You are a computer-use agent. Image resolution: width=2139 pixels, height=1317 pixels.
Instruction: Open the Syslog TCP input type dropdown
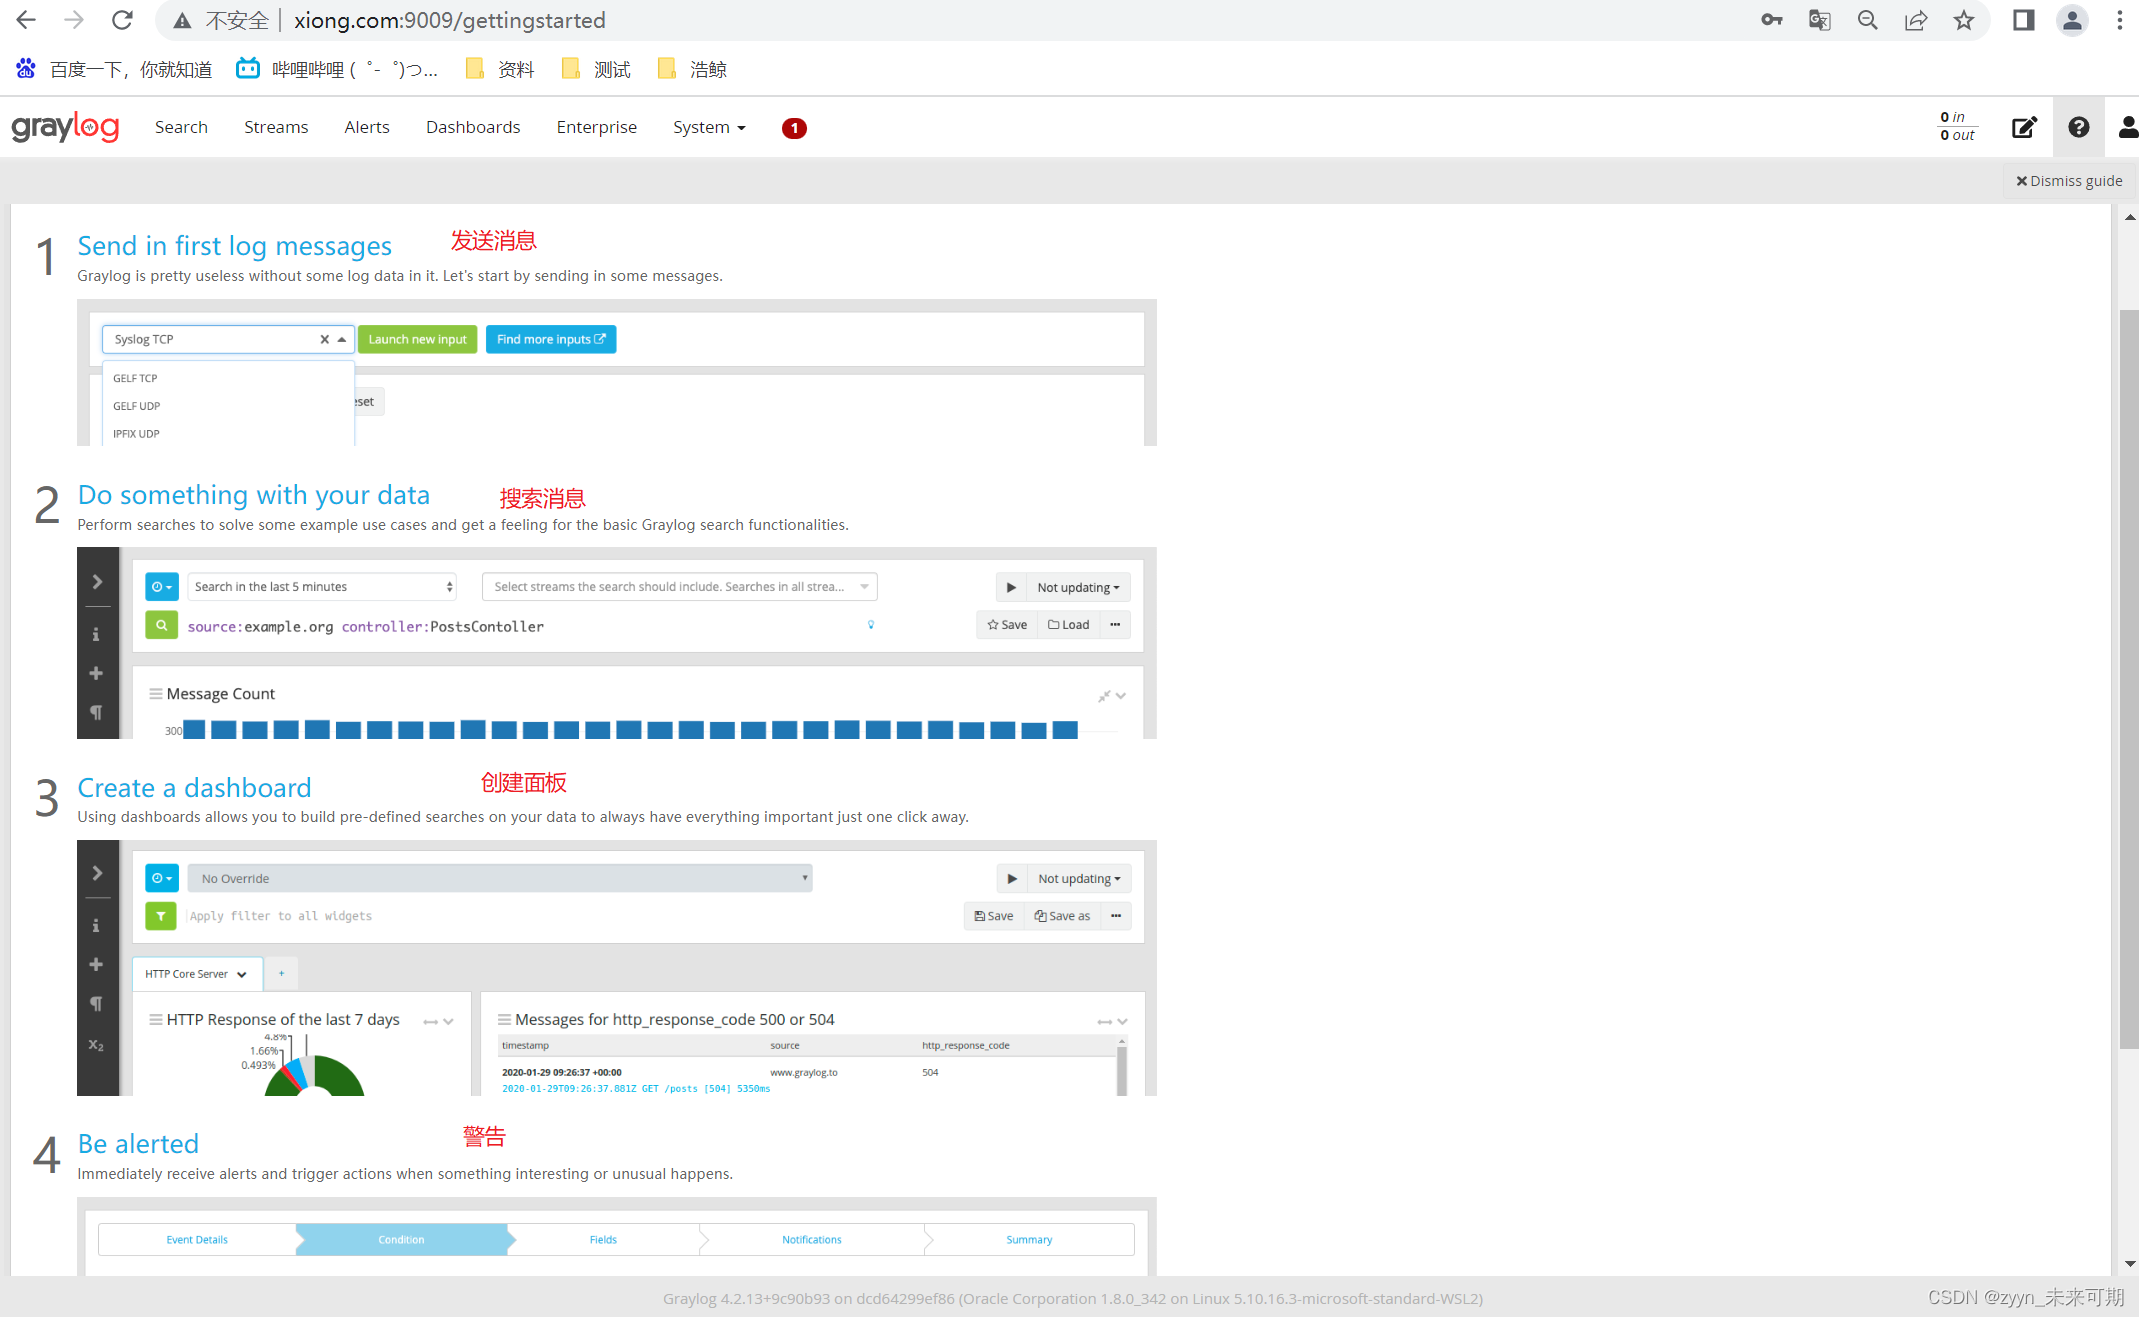[x=228, y=339]
